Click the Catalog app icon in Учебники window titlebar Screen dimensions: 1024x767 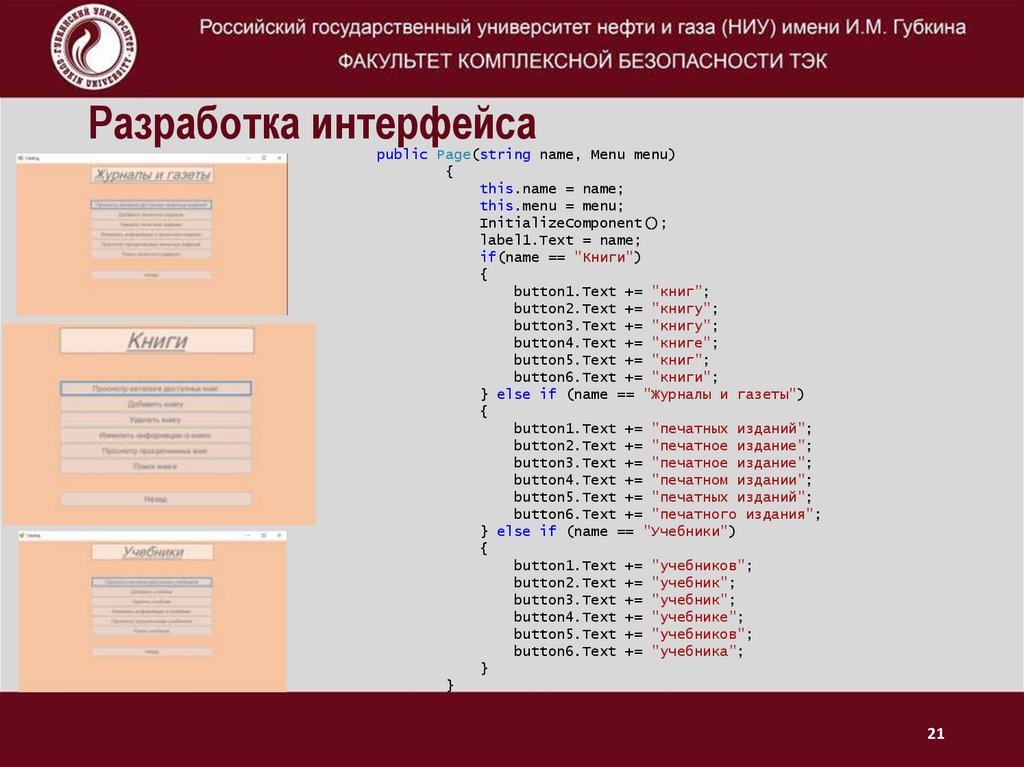21,535
